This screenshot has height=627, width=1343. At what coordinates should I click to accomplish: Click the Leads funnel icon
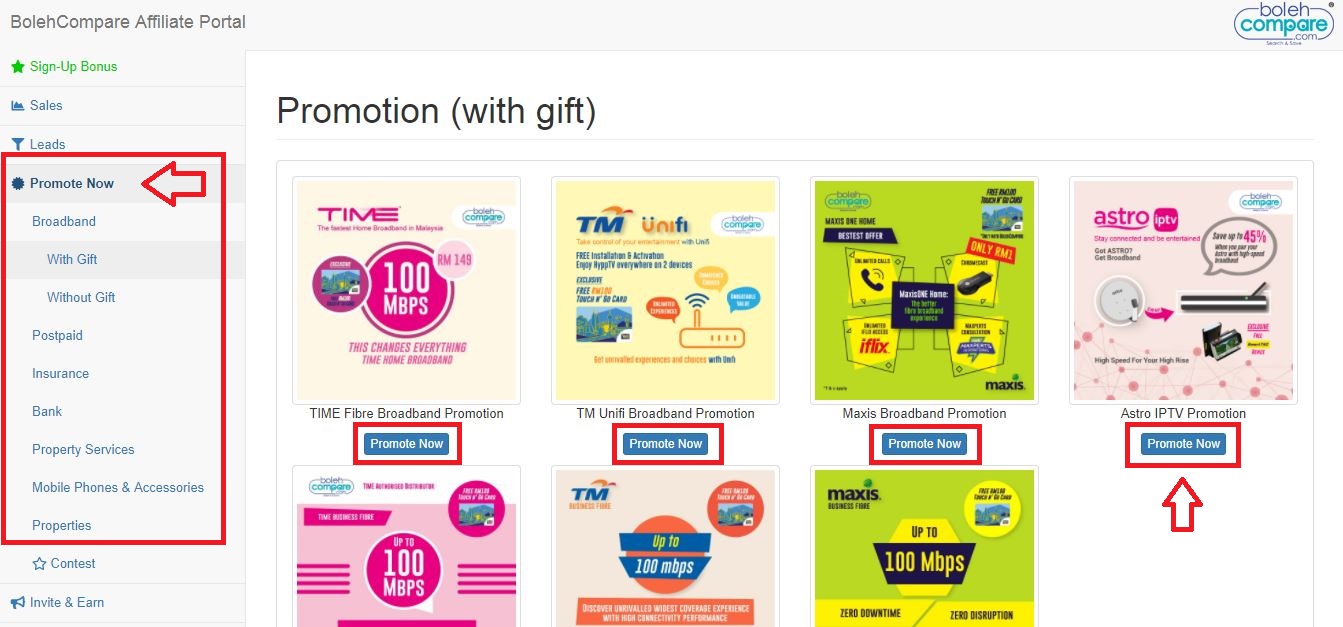(x=17, y=144)
